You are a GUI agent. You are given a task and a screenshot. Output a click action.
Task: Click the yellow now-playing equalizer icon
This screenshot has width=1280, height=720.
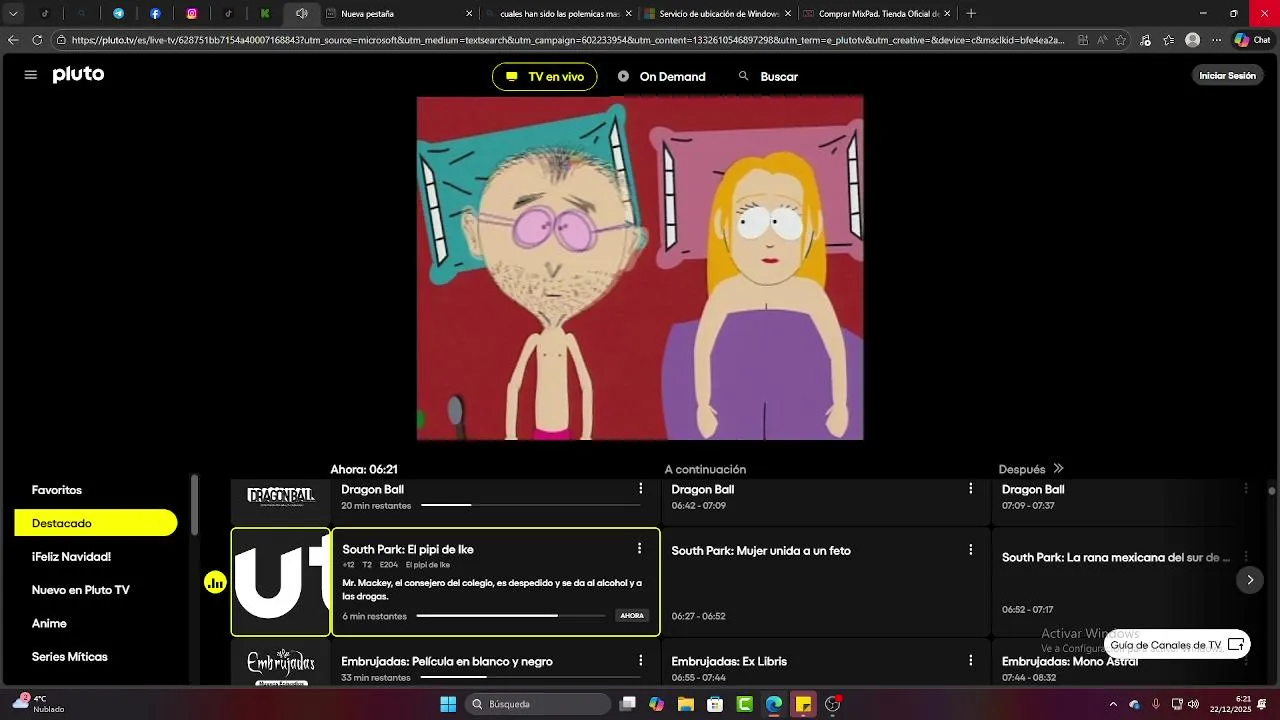coord(215,582)
